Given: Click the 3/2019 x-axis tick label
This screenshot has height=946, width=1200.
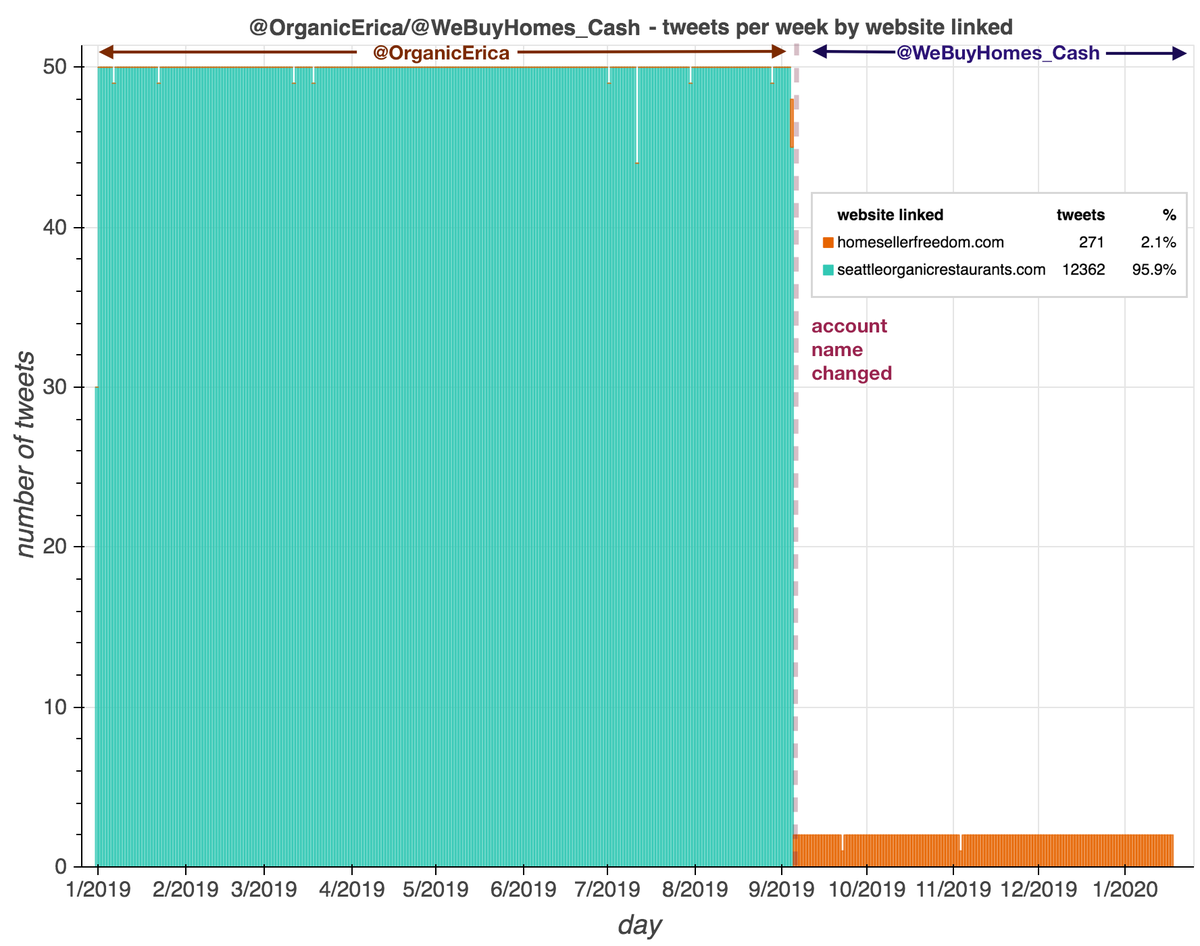Looking at the screenshot, I should coord(264,887).
